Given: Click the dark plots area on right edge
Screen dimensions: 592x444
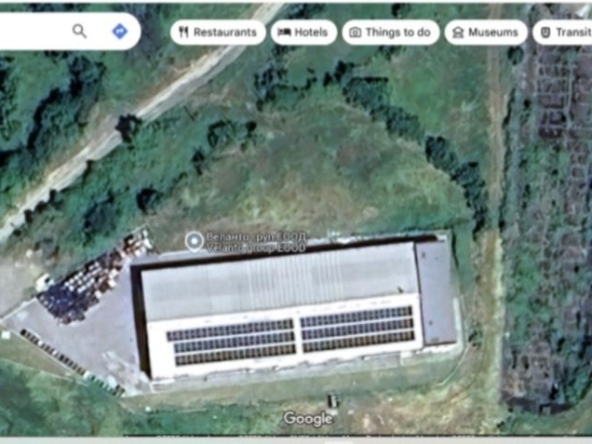Looking at the screenshot, I should [x=547, y=227].
